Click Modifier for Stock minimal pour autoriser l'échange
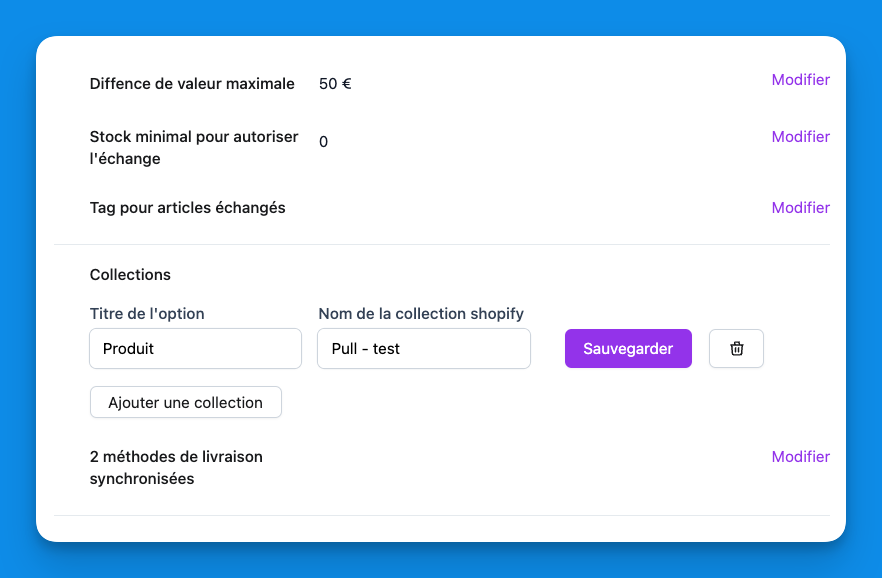The height and width of the screenshot is (578, 882). (800, 137)
